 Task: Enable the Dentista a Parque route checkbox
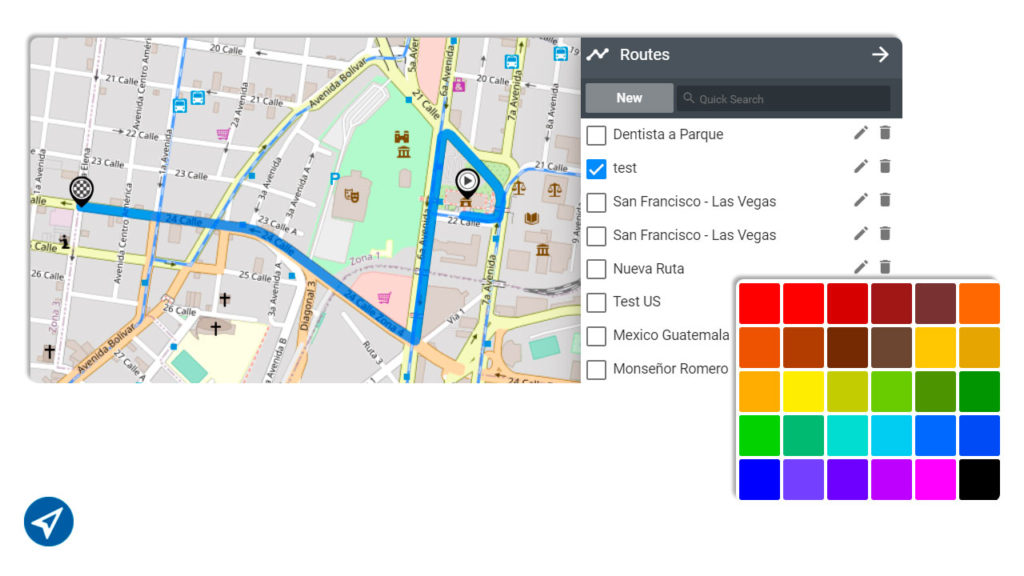coord(596,135)
